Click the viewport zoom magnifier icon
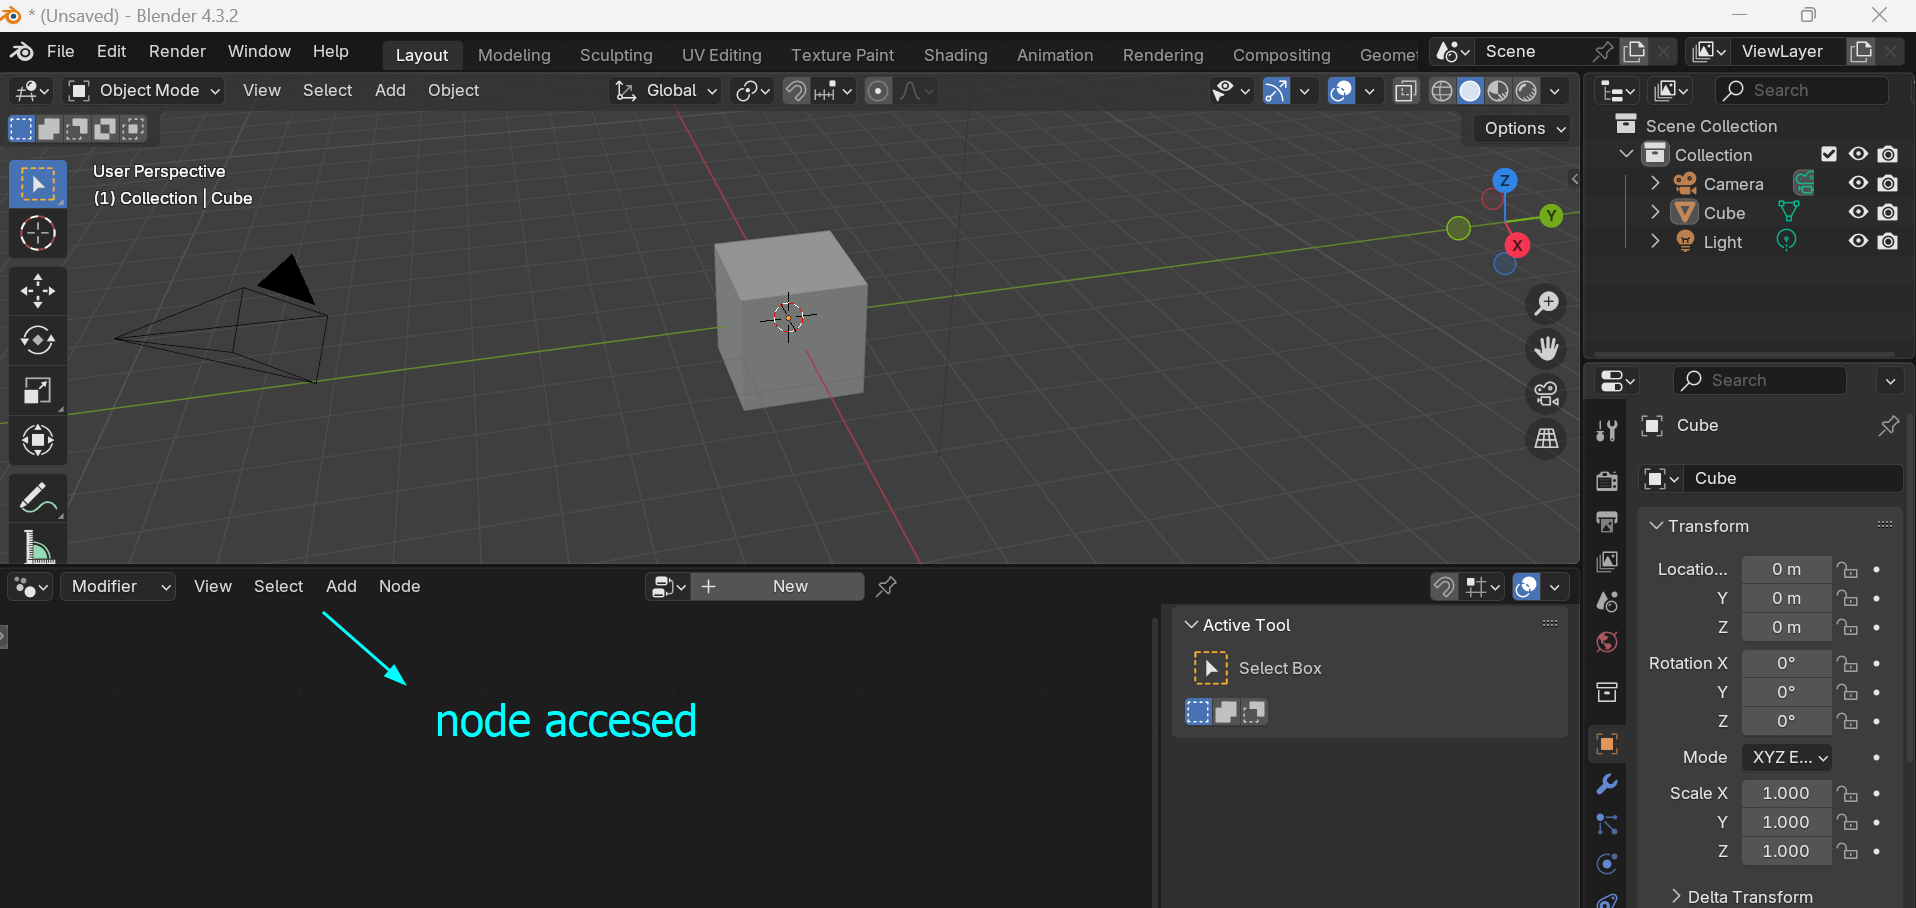 (1547, 303)
